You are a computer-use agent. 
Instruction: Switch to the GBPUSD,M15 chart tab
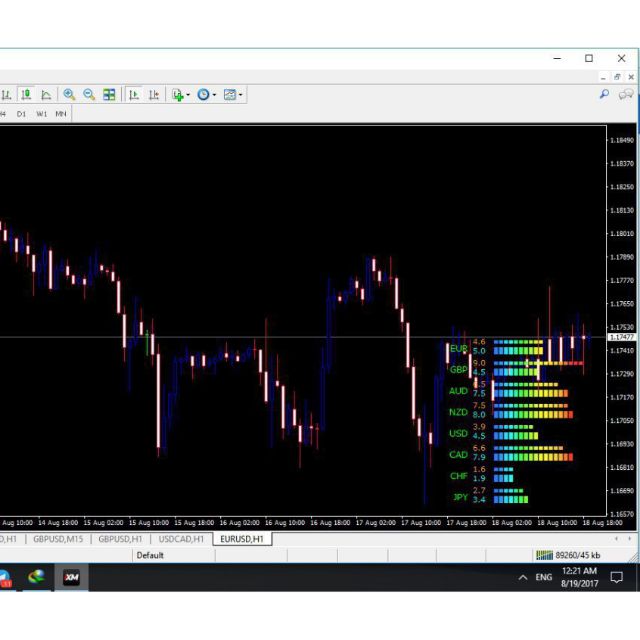coord(59,539)
